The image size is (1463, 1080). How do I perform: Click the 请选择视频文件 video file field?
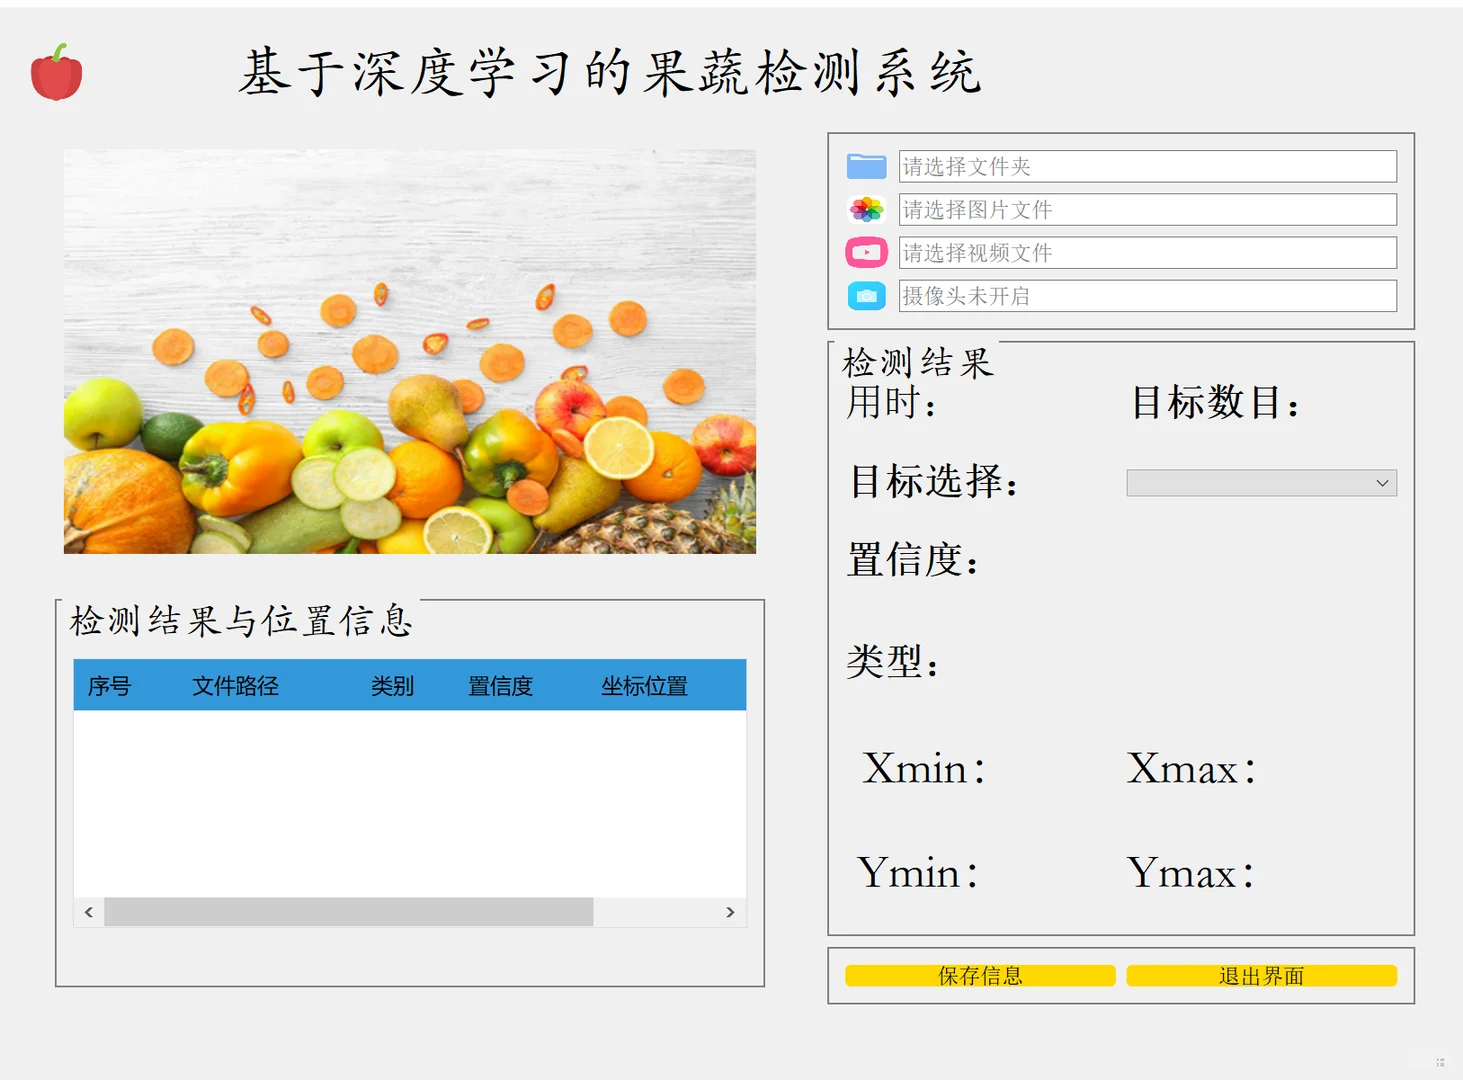pyautogui.click(x=1147, y=252)
